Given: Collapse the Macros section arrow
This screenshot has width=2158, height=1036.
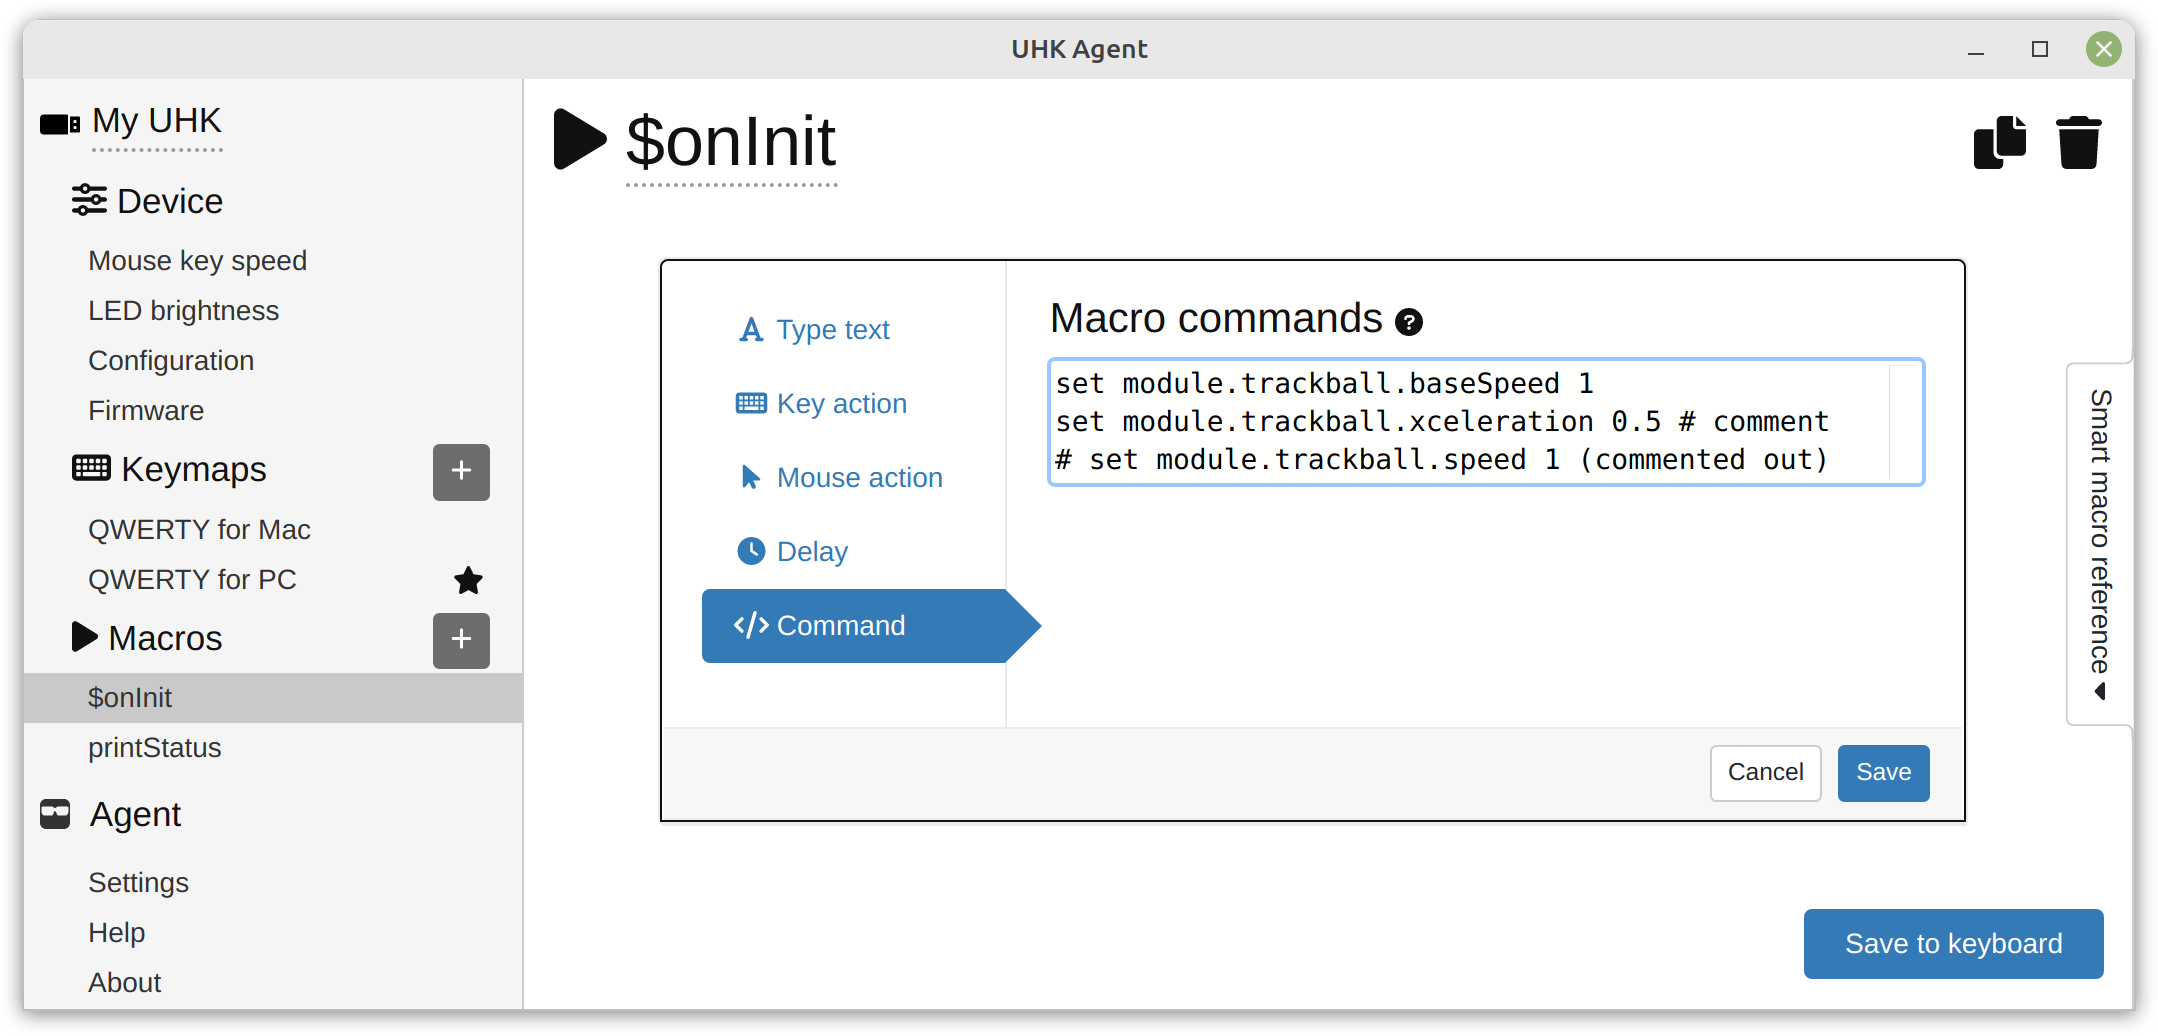Looking at the screenshot, I should point(84,637).
